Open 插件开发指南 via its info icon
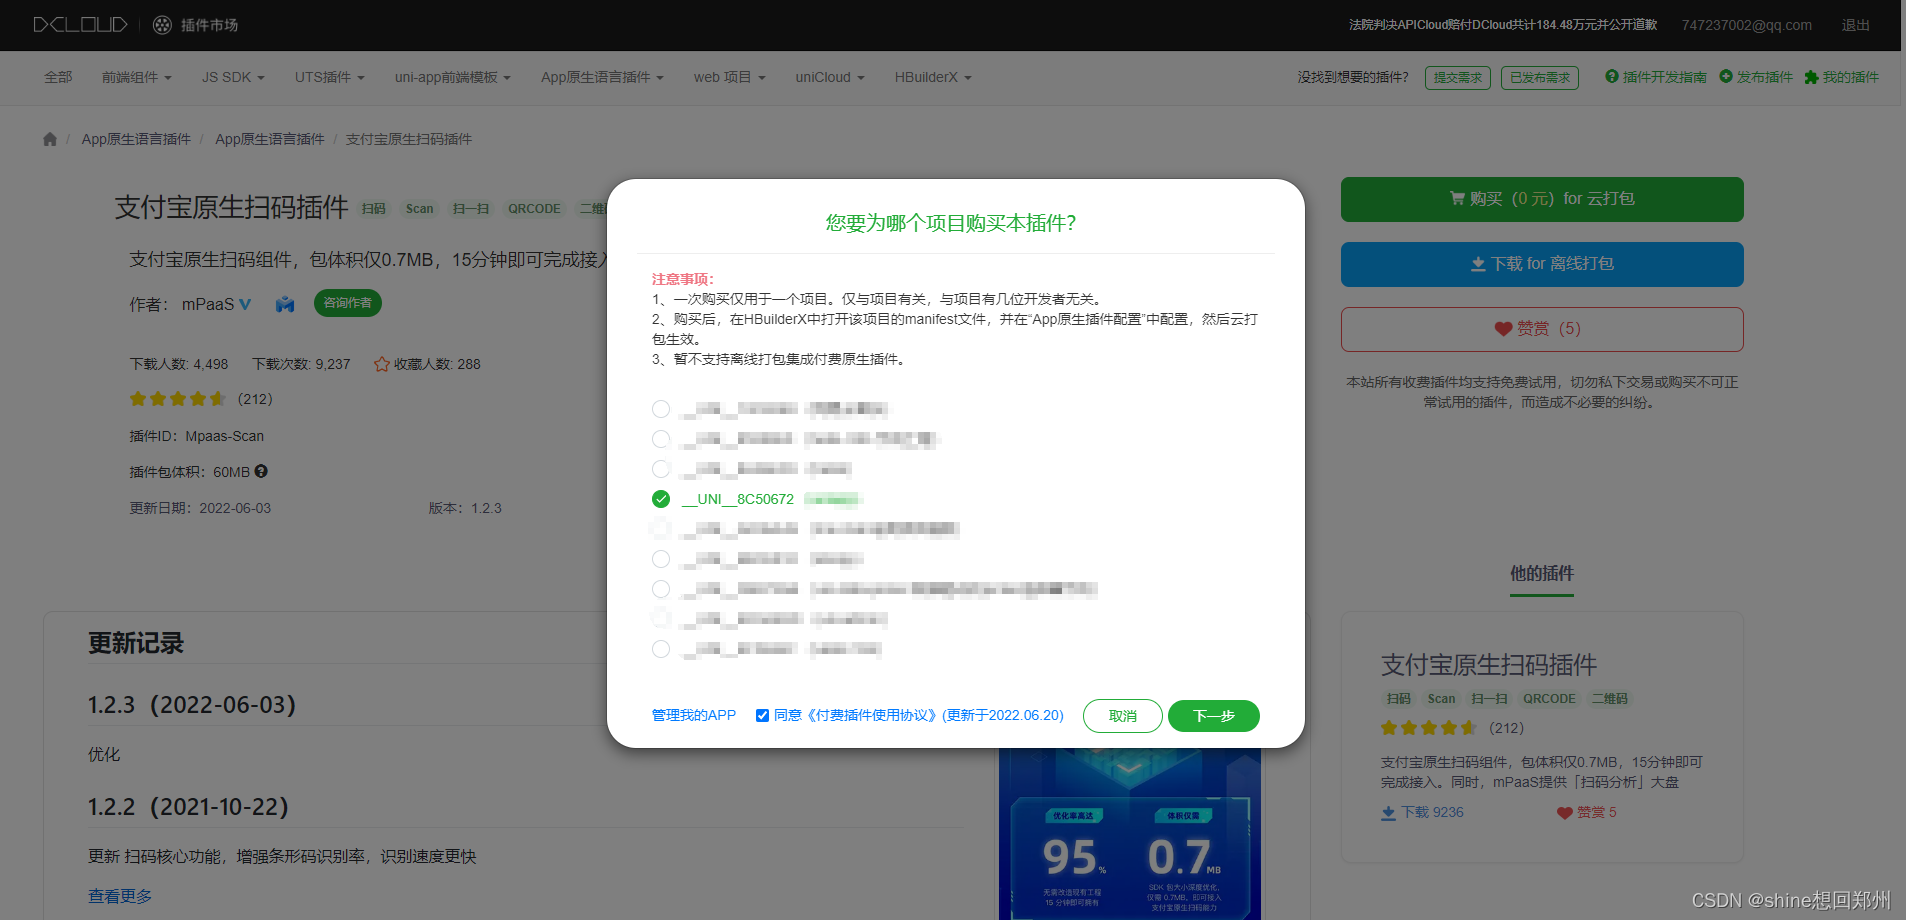This screenshot has height=920, width=1906. pyautogui.click(x=1610, y=77)
